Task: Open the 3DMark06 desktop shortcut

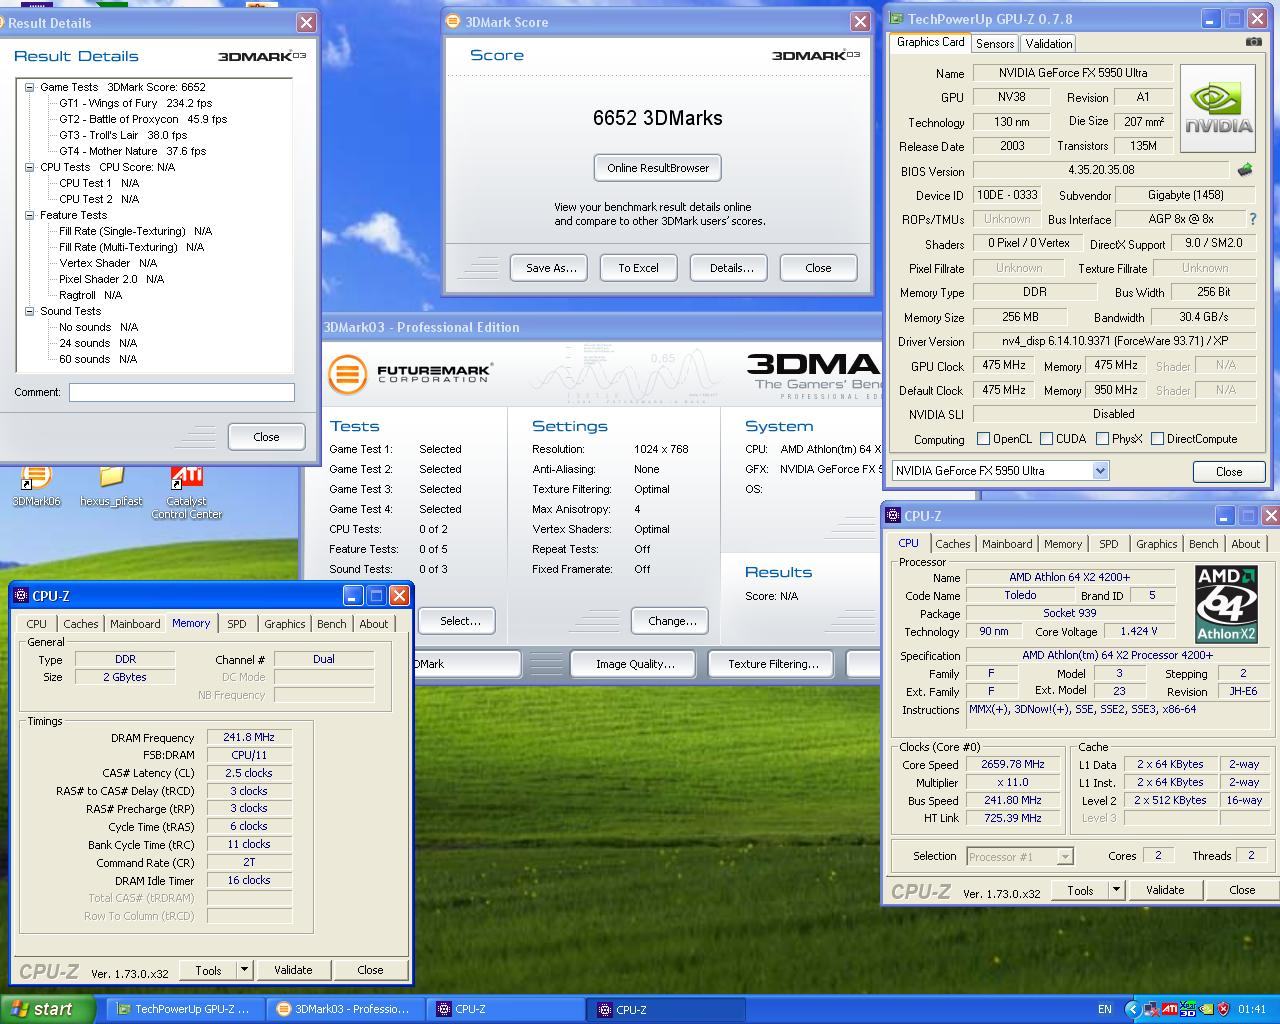Action: (35, 485)
